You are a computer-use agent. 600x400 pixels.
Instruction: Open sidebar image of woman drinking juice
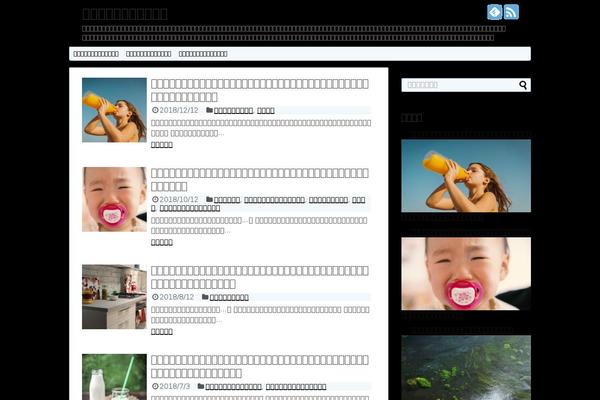coord(466,175)
